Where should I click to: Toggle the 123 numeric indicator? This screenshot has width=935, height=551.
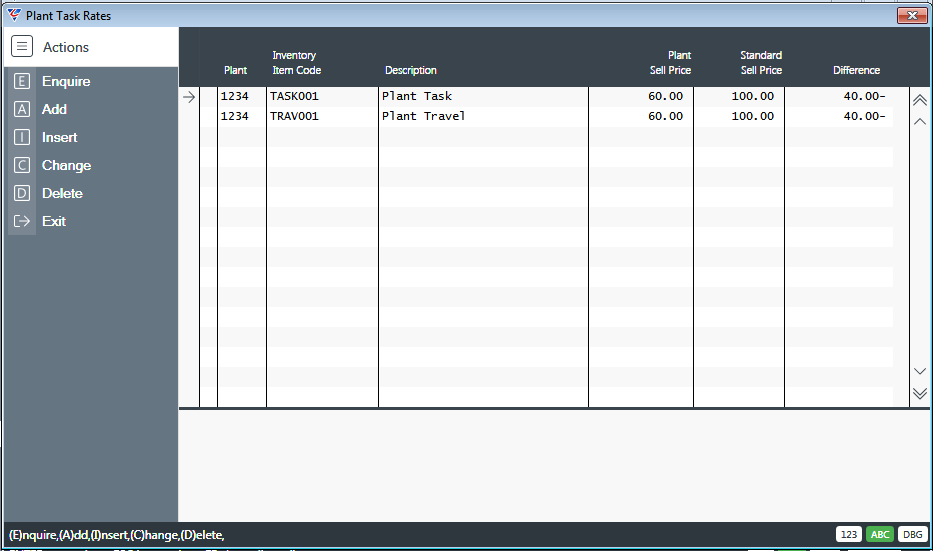[x=849, y=534]
